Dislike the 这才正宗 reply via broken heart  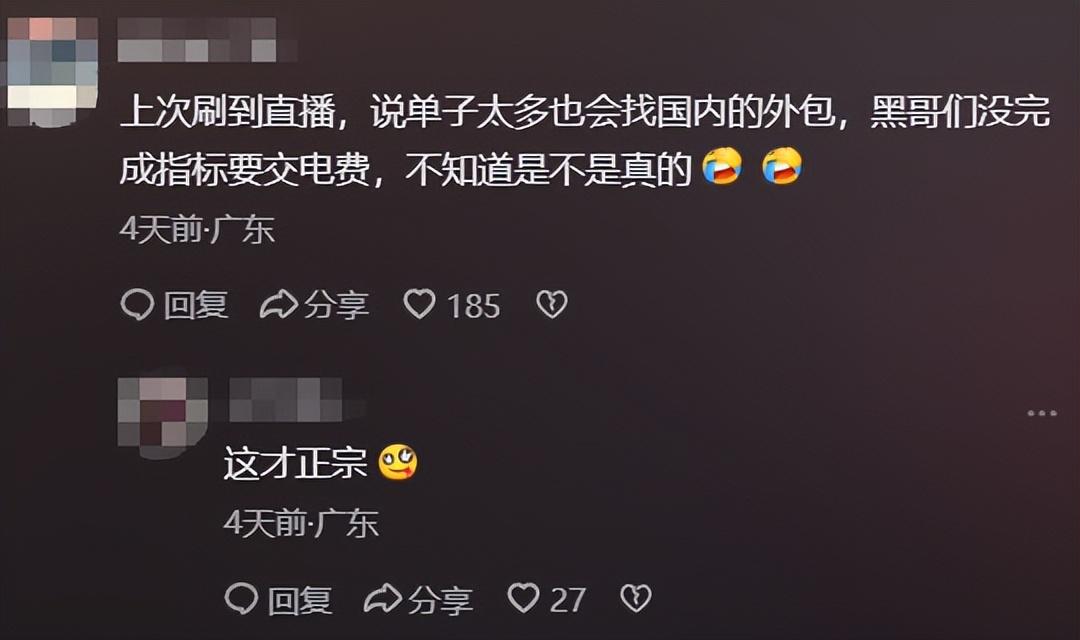click(635, 598)
